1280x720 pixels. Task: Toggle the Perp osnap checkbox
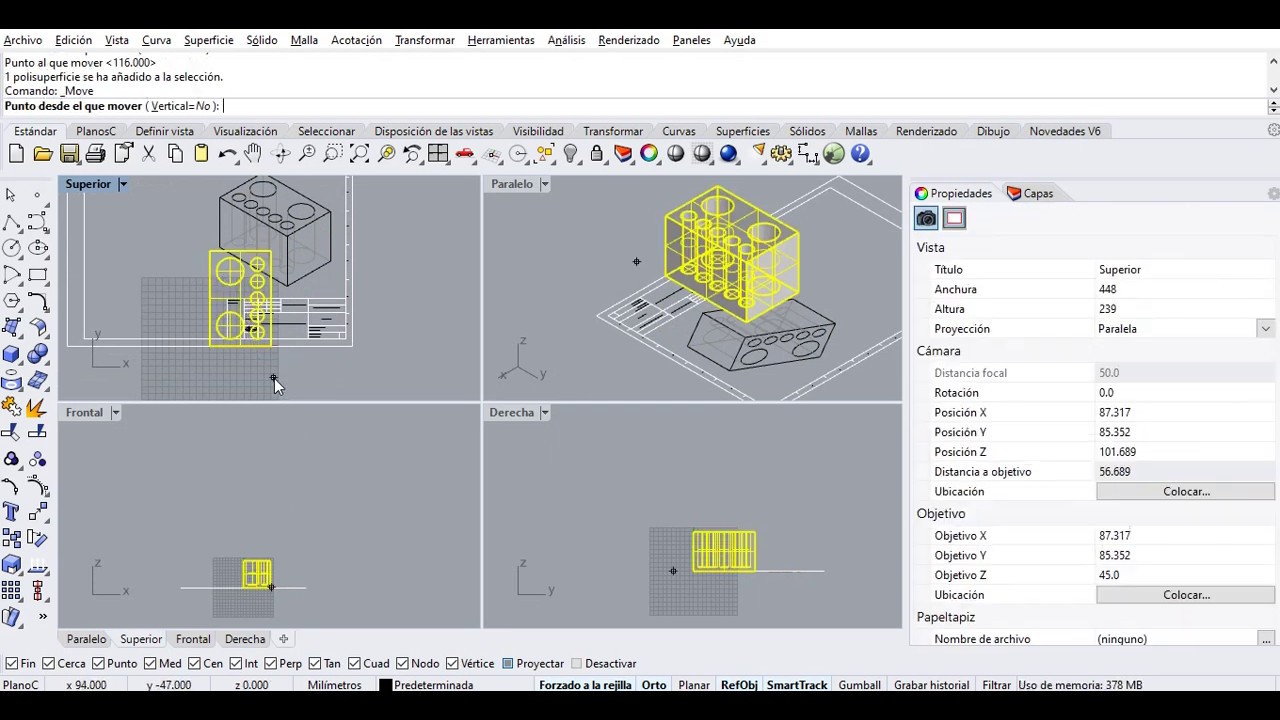[270, 664]
